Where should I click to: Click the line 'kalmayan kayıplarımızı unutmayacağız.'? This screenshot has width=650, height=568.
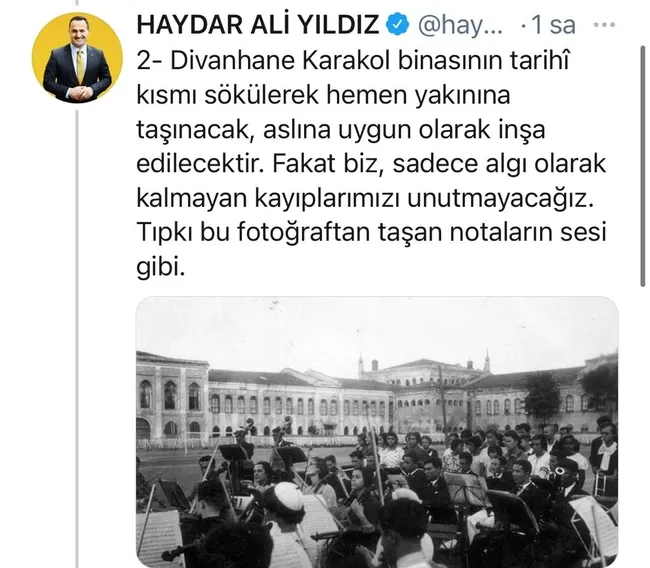(x=366, y=199)
